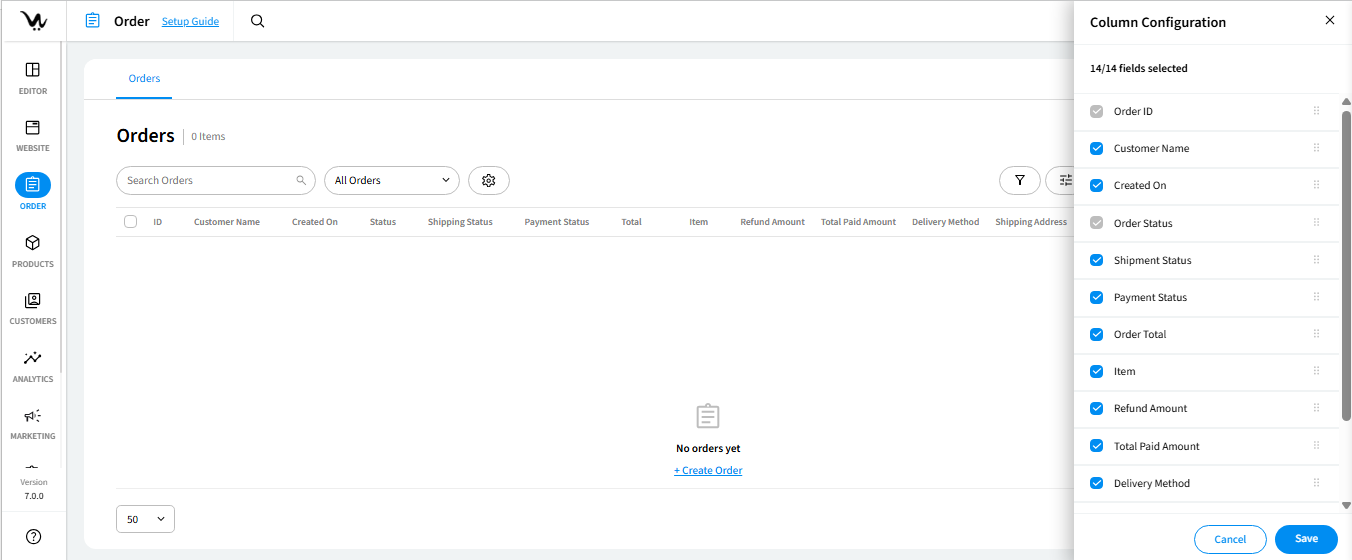Click into the Search Orders field
Screen dimensions: 1352x560
208,180
